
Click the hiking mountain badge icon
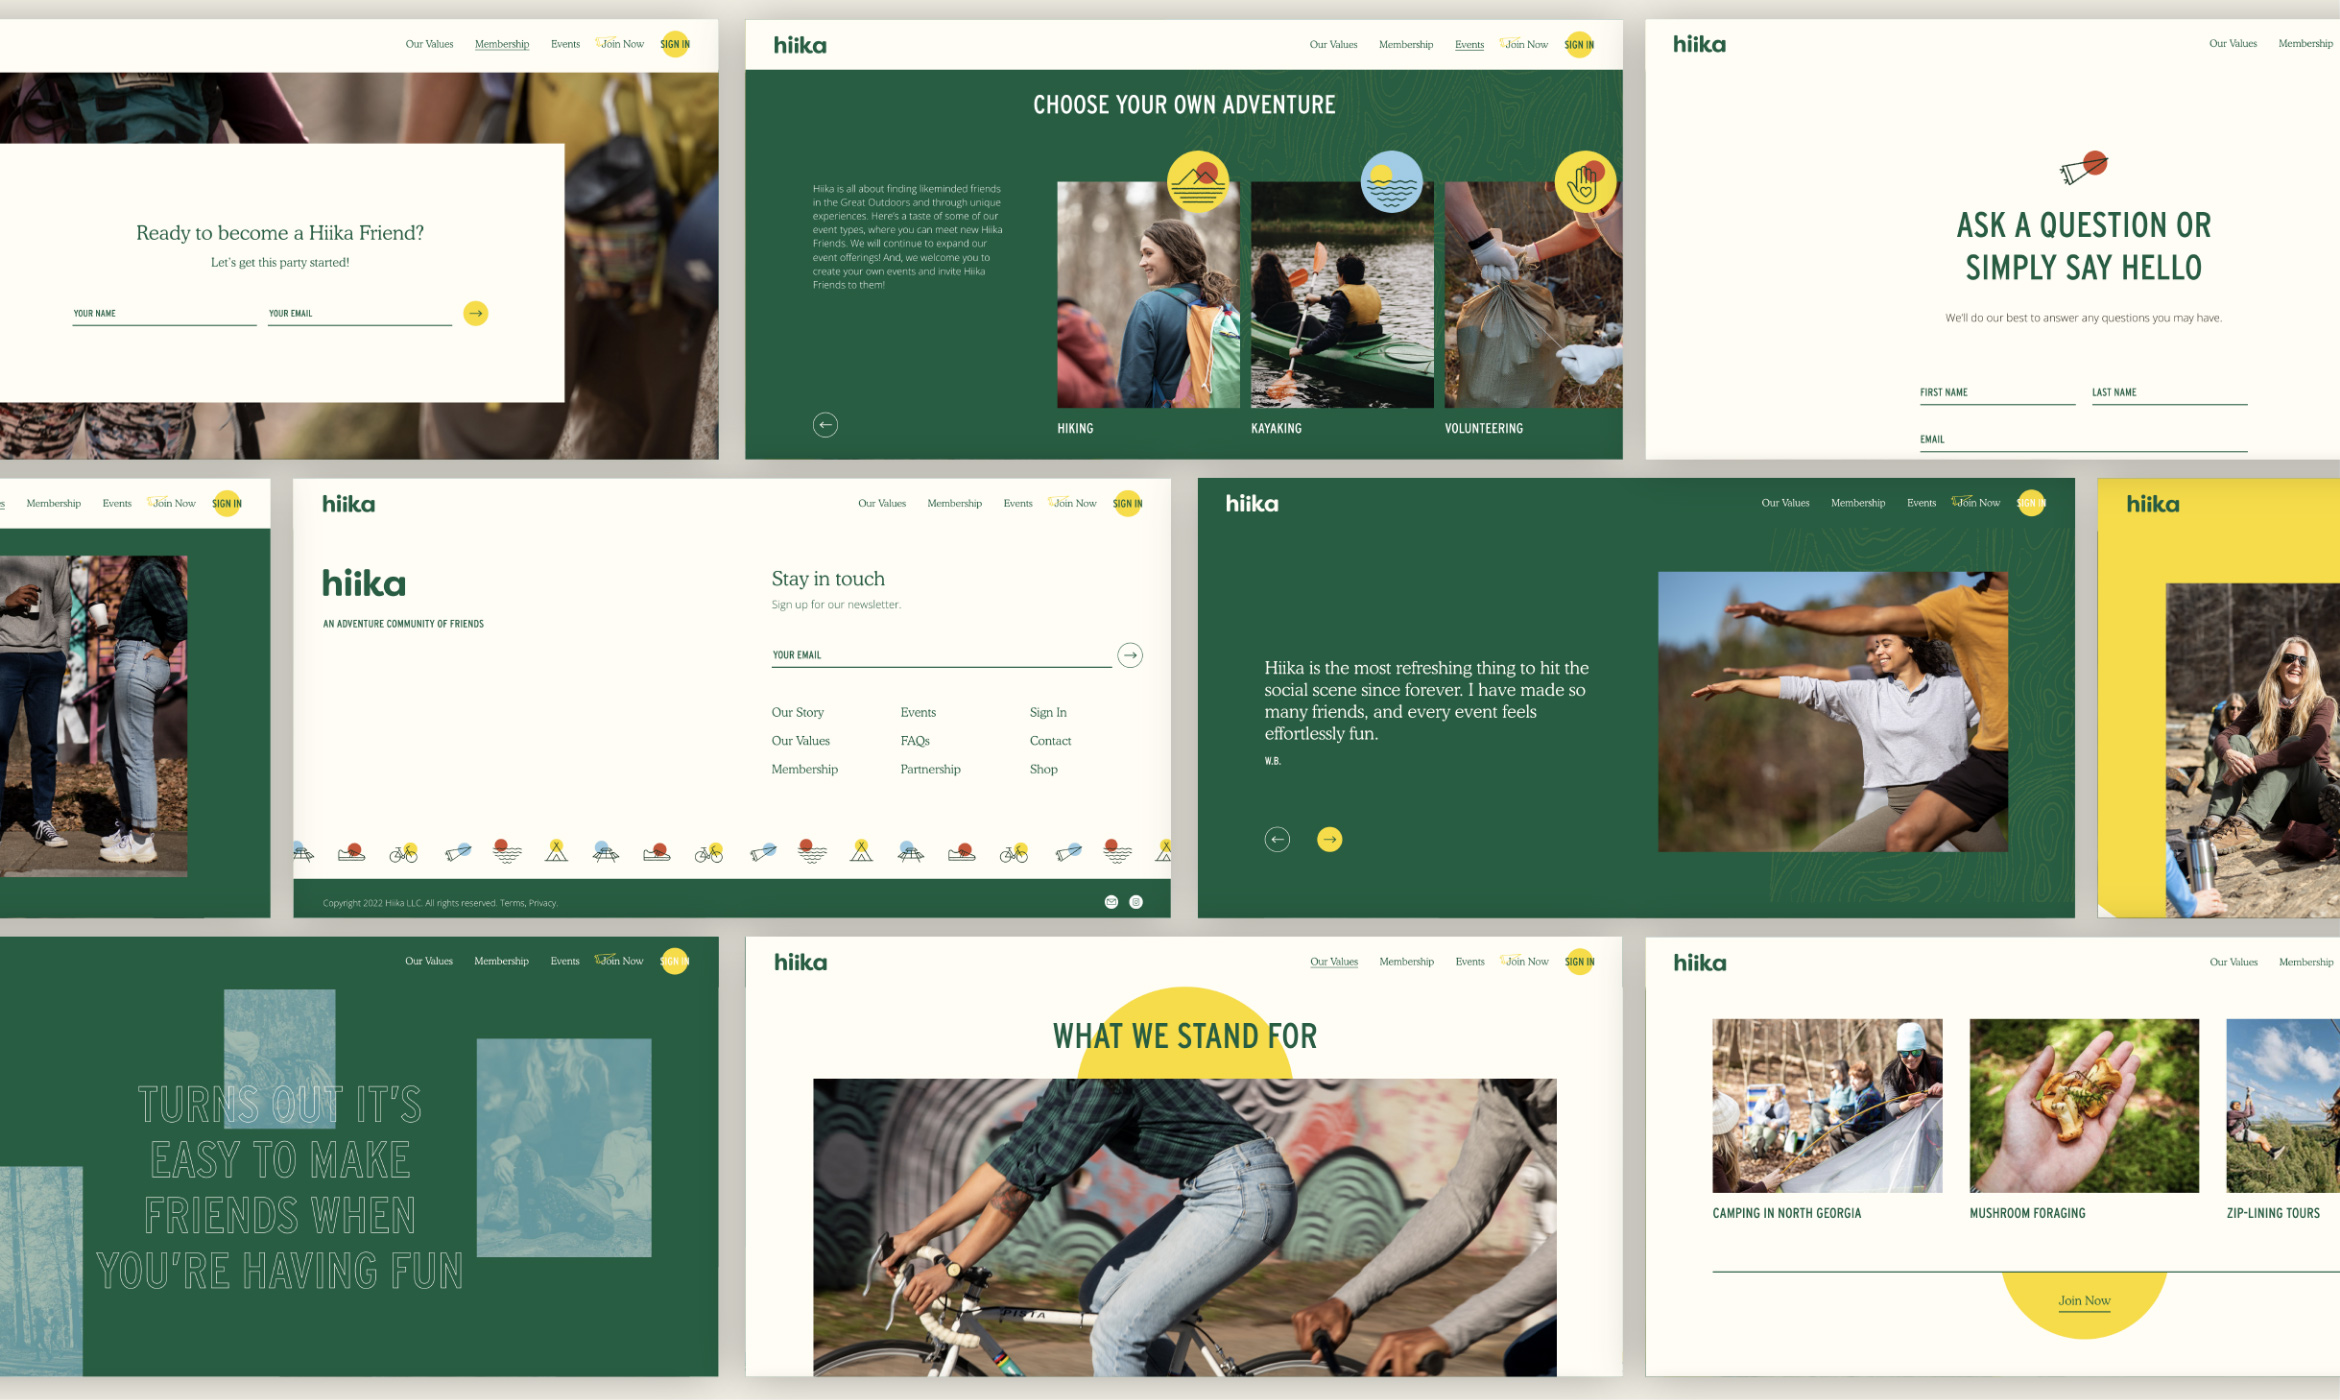[1197, 182]
